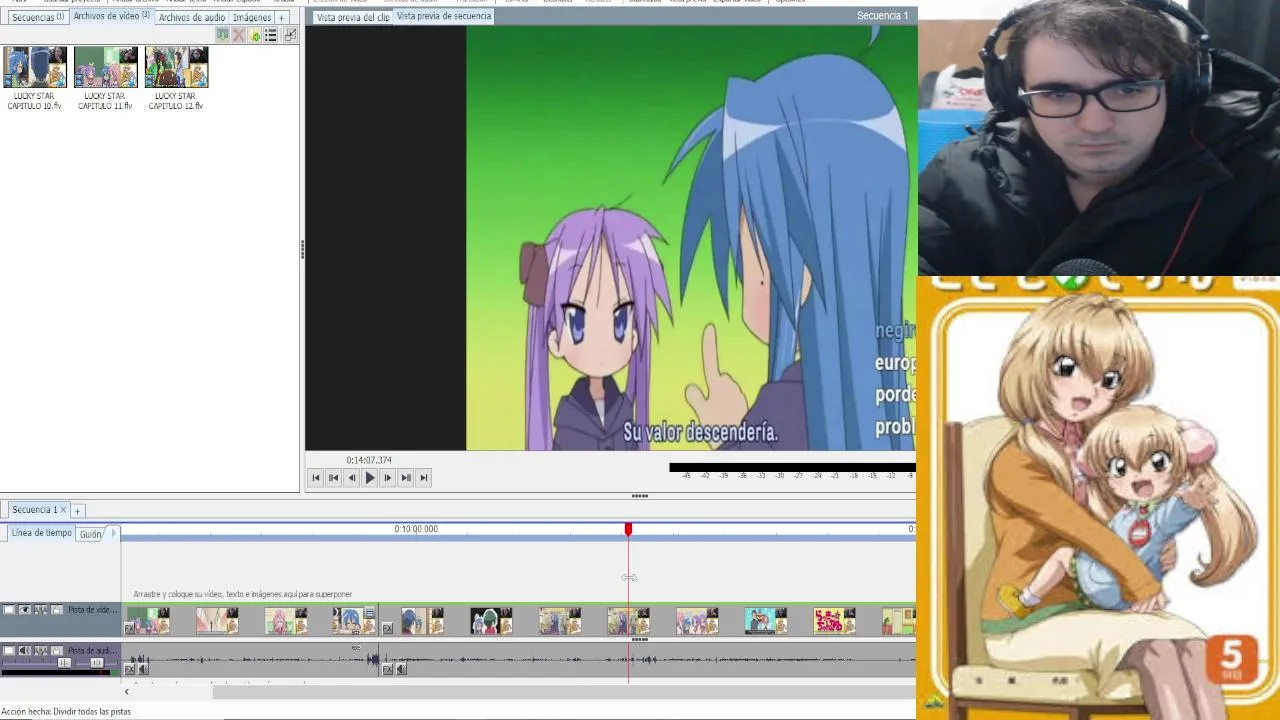Screen dimensions: 1280x720
Task: Open the Archivos de audio tab
Action: pyautogui.click(x=191, y=17)
